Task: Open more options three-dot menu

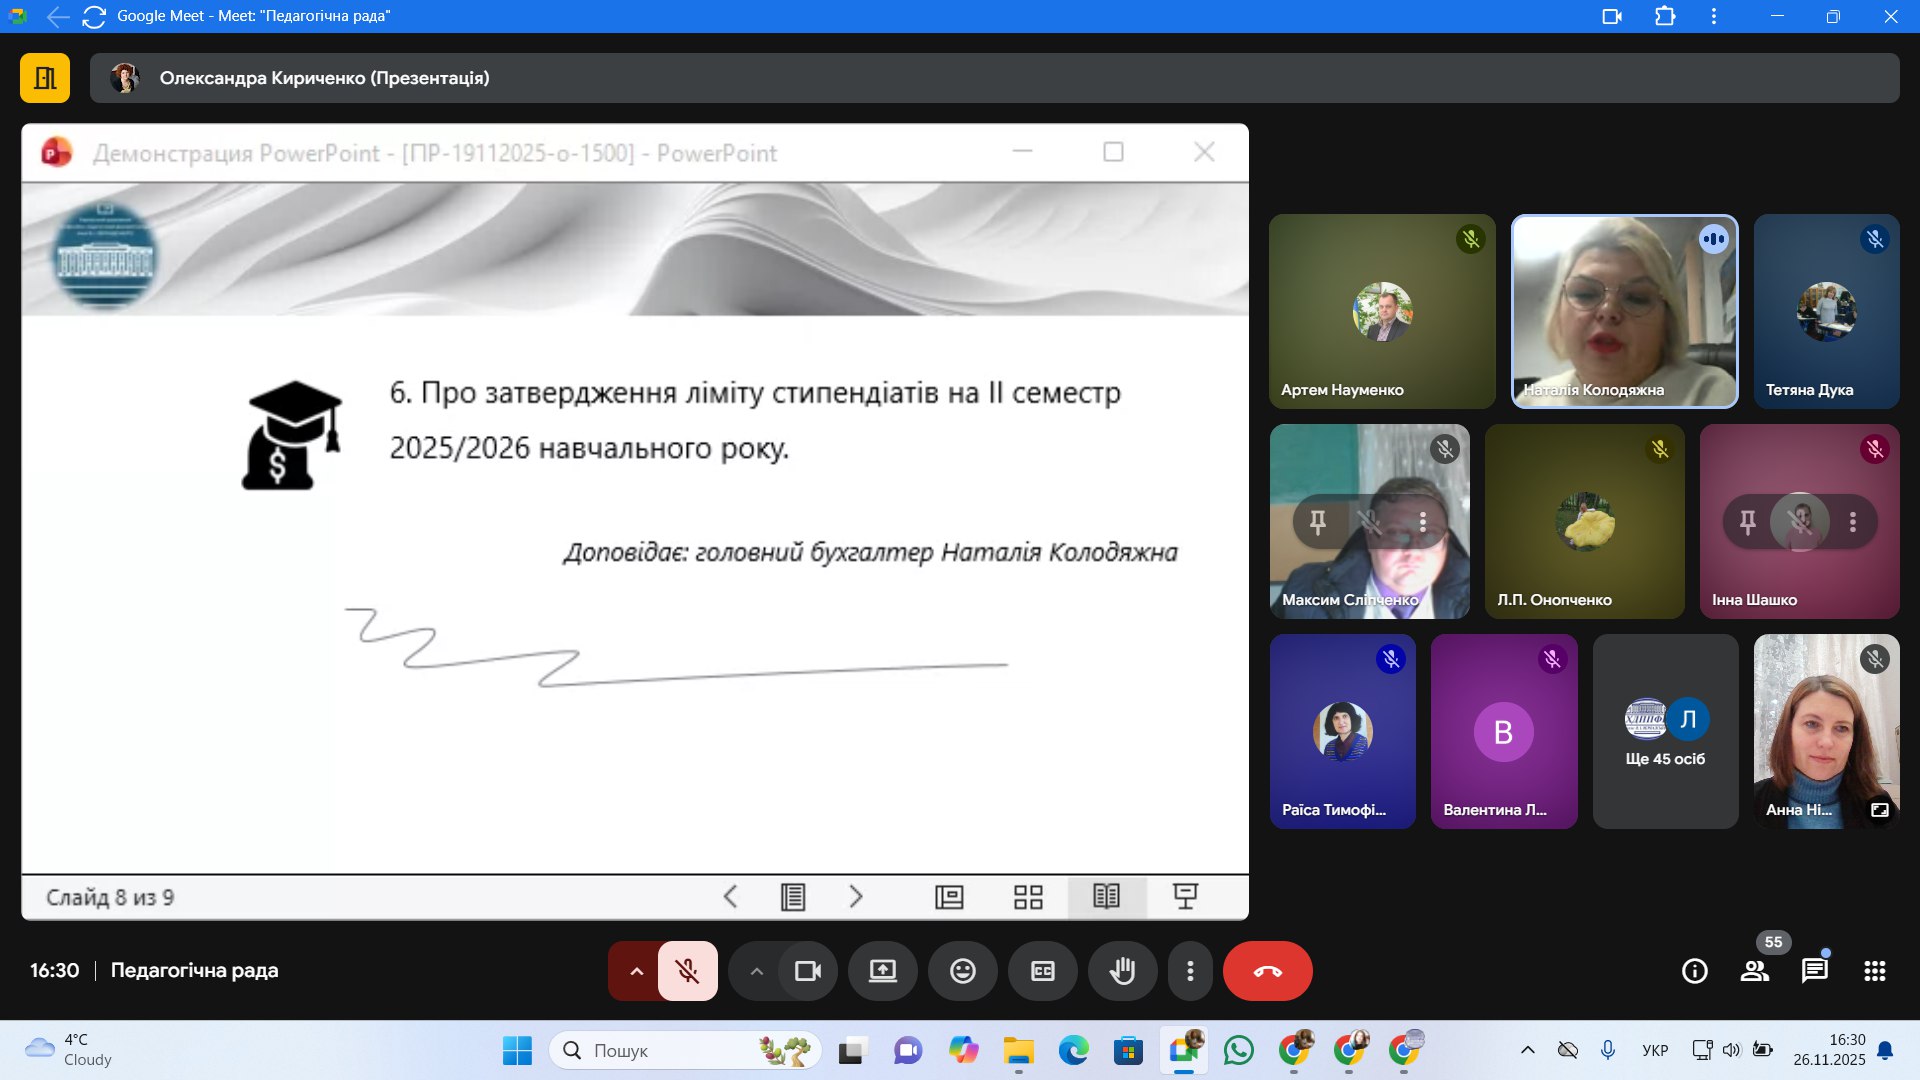Action: click(1189, 971)
